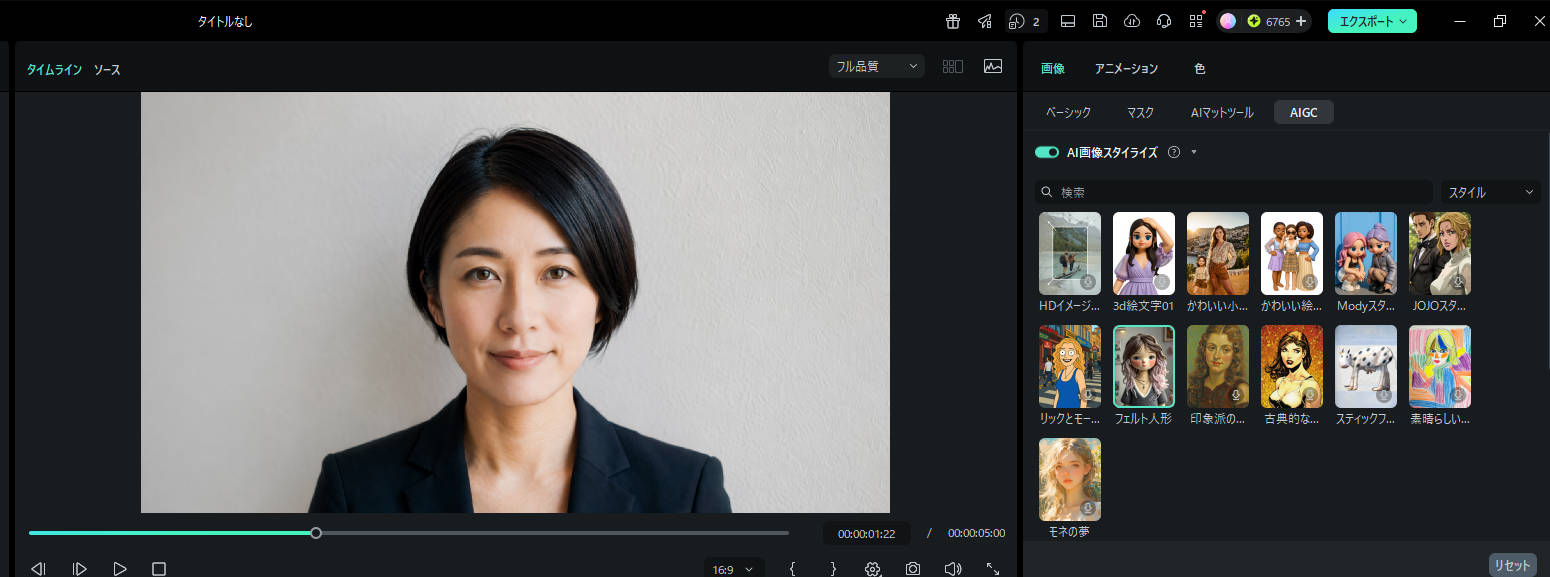The width and height of the screenshot is (1550, 577).
Task: Open the マスク sub-tab
Action: pyautogui.click(x=1140, y=113)
